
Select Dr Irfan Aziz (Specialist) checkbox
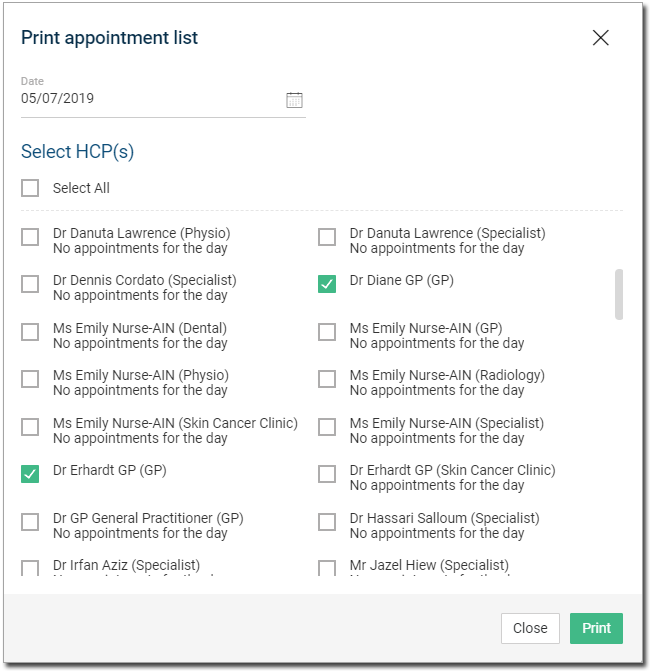tap(30, 568)
